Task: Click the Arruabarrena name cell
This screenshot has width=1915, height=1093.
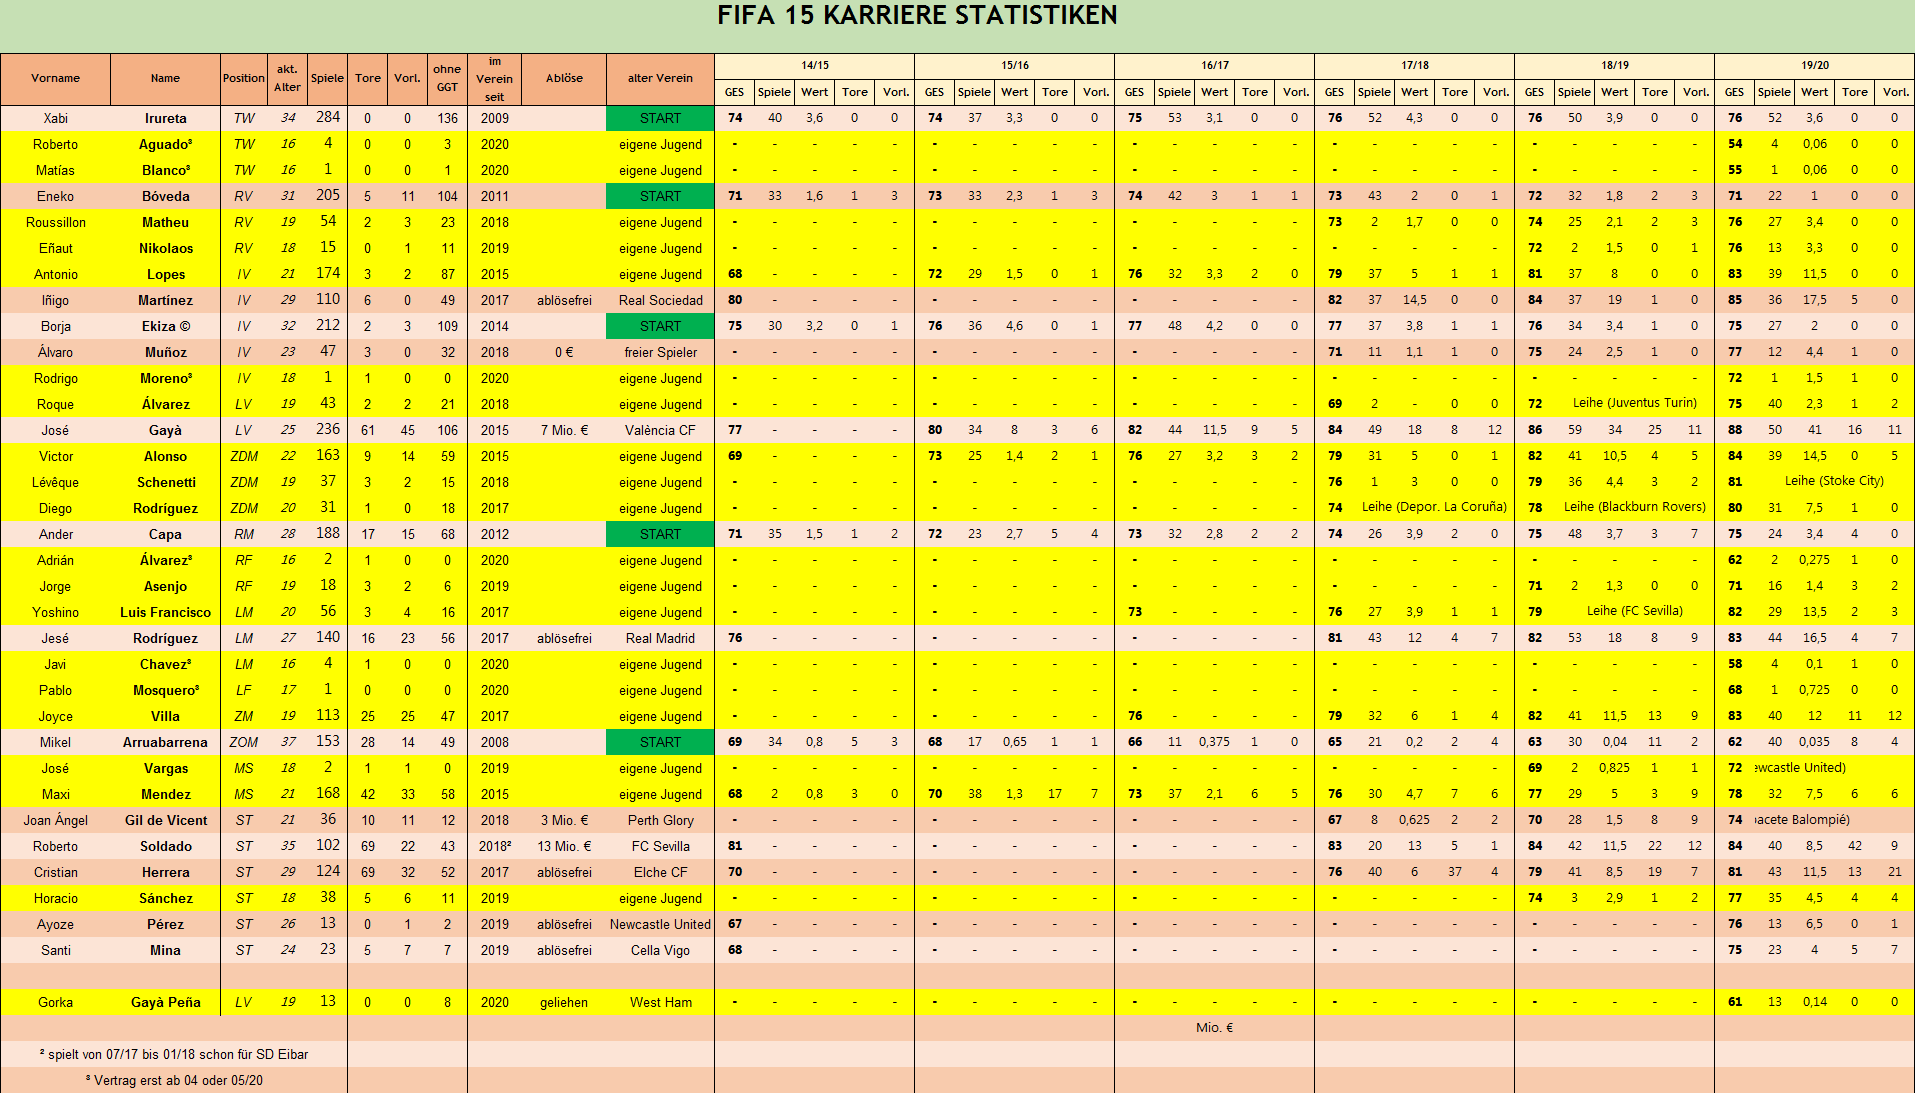Action: coord(165,742)
